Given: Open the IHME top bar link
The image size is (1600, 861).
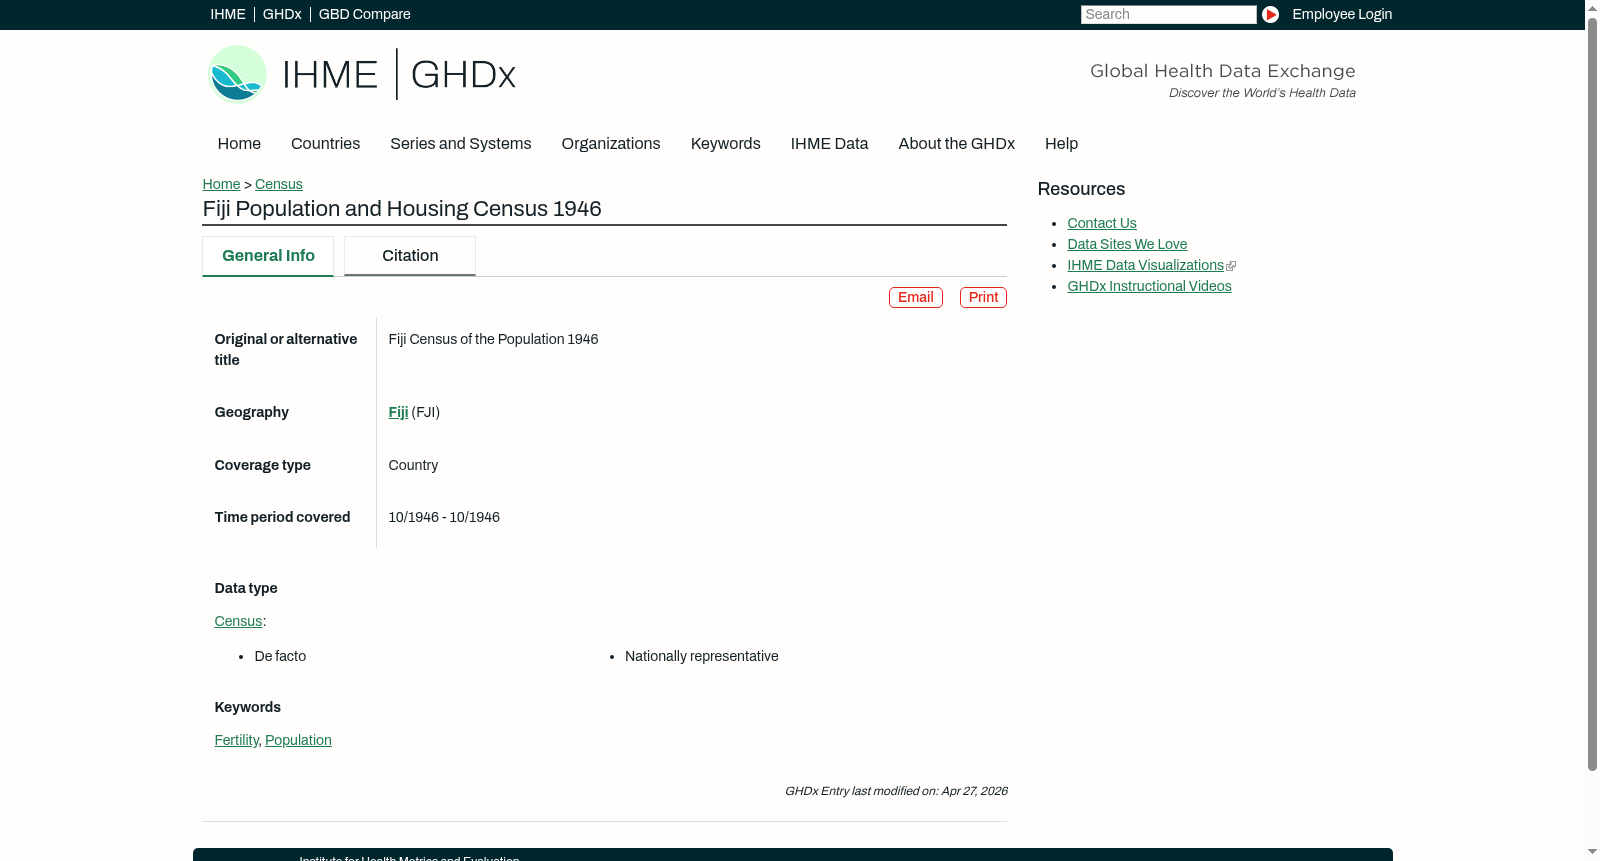Looking at the screenshot, I should tap(228, 14).
